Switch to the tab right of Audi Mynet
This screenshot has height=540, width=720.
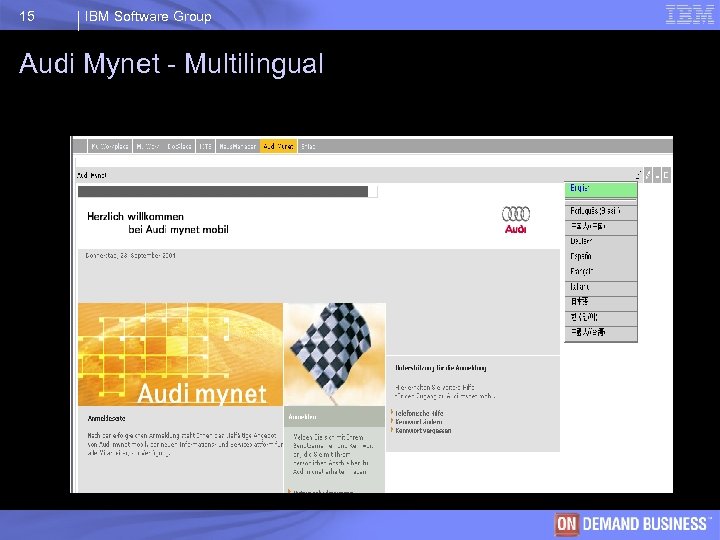point(308,146)
